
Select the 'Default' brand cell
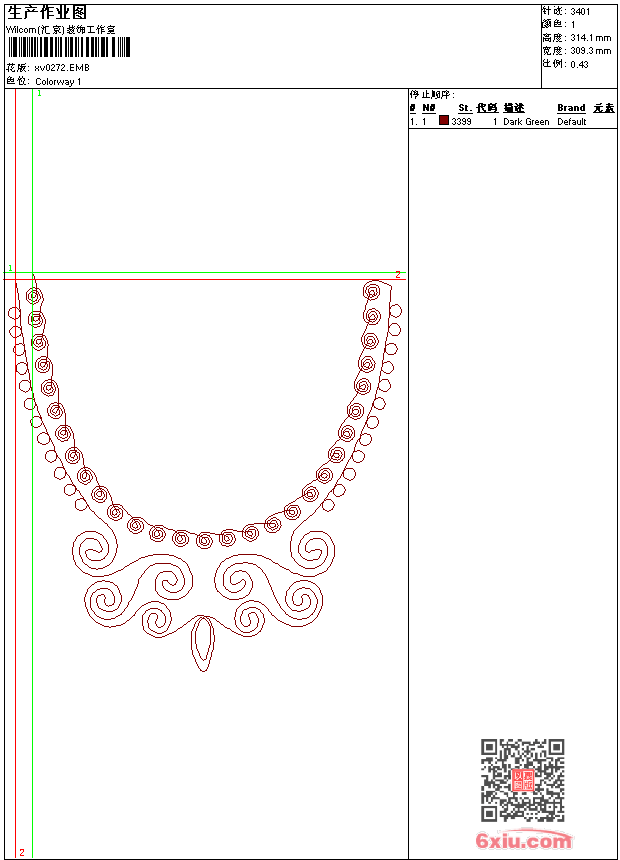(x=572, y=122)
